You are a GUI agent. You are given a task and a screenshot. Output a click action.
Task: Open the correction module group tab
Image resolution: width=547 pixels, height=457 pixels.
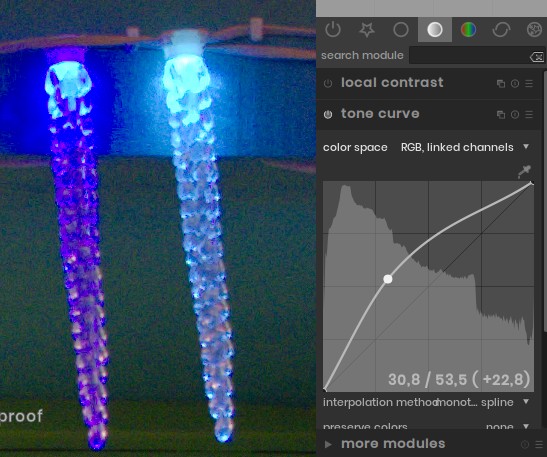point(501,30)
